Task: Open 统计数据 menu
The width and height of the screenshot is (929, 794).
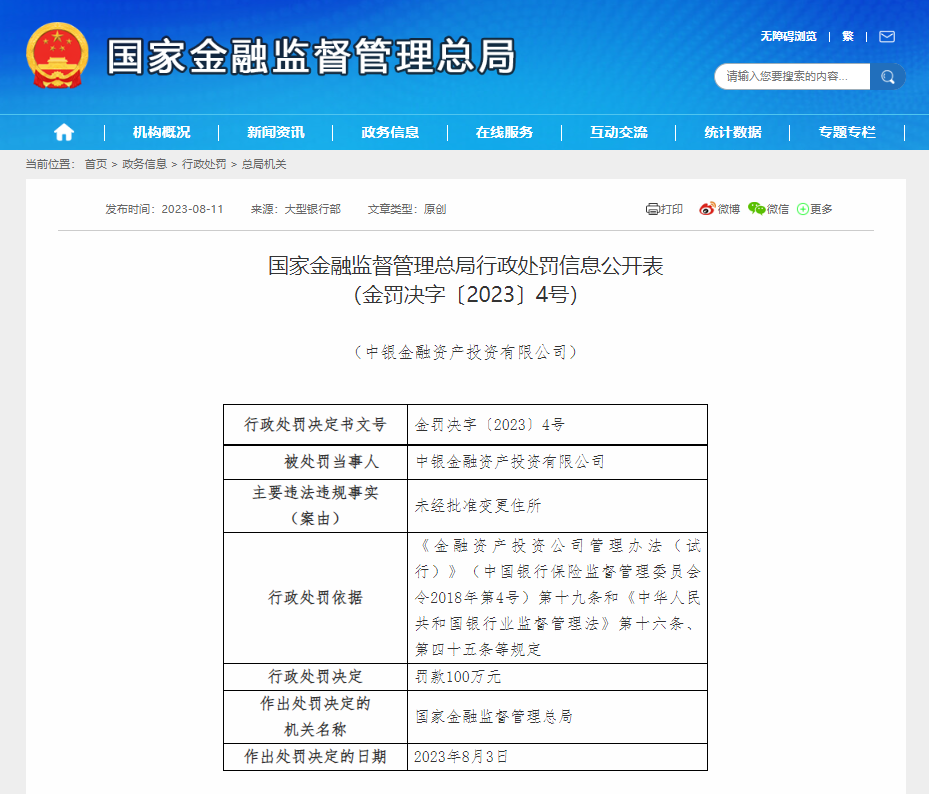Action: (733, 132)
